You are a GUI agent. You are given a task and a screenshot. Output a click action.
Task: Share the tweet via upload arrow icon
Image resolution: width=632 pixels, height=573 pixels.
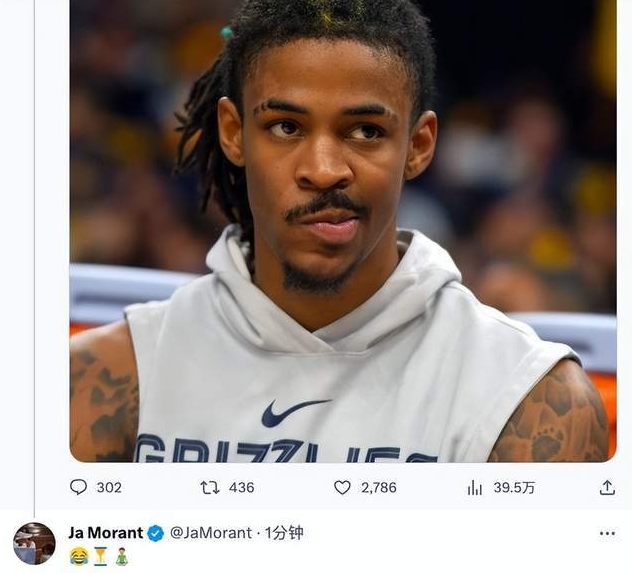607,487
